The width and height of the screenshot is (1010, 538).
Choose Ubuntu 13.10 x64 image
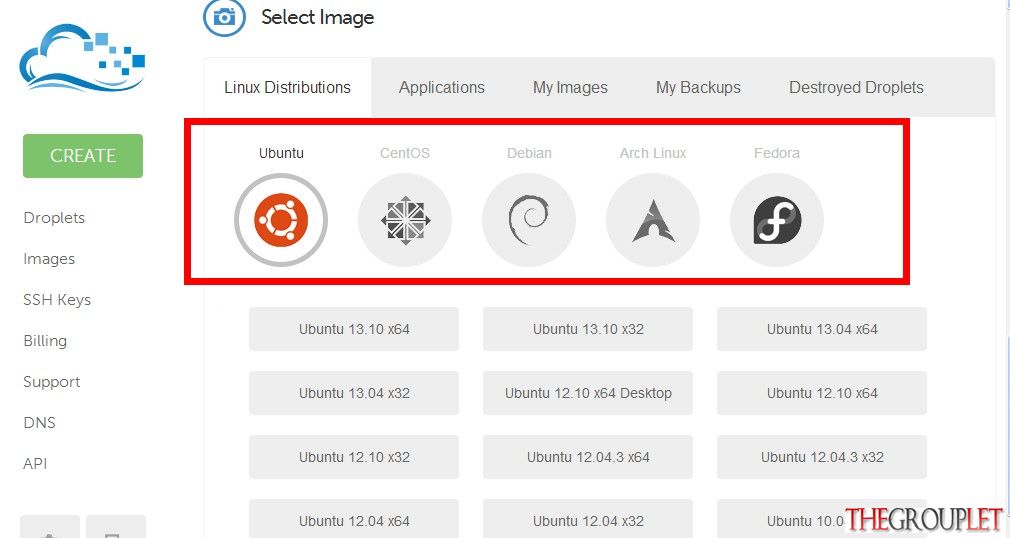354,329
